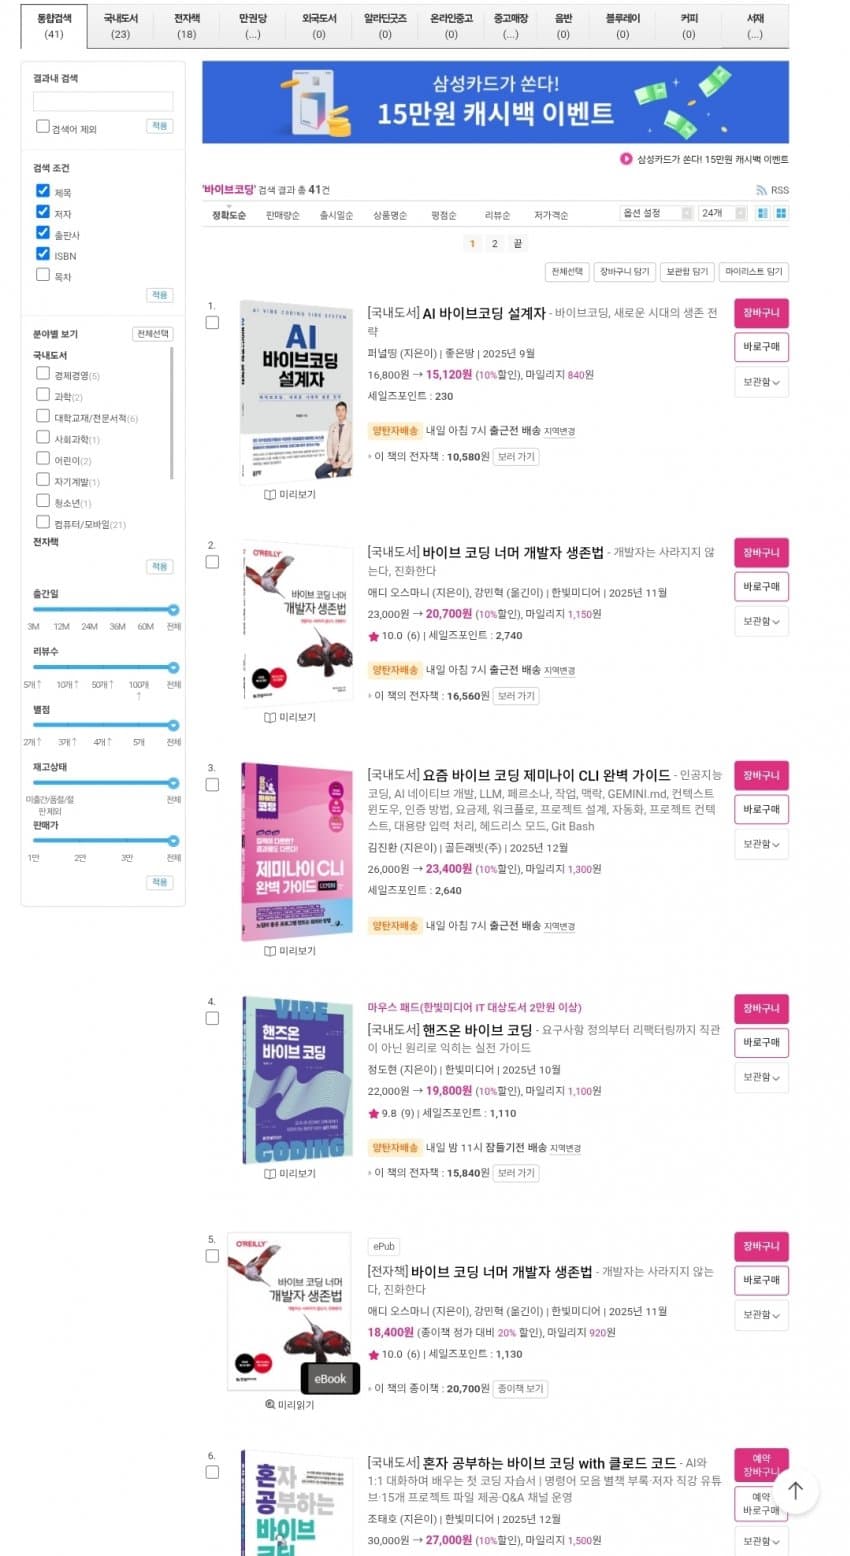Switch to list view icon
The width and height of the screenshot is (850, 1556).
pos(763,213)
